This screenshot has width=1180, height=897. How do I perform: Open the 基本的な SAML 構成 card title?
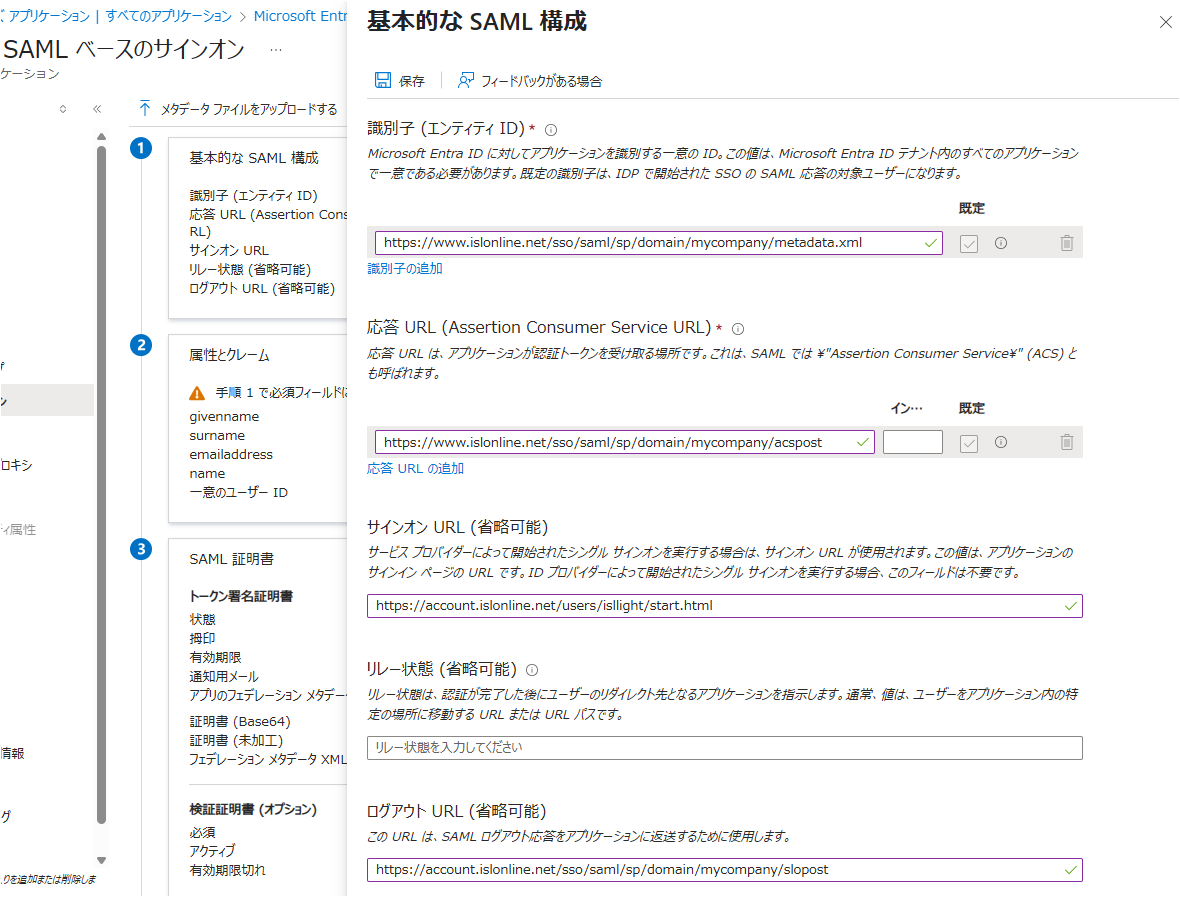254,158
